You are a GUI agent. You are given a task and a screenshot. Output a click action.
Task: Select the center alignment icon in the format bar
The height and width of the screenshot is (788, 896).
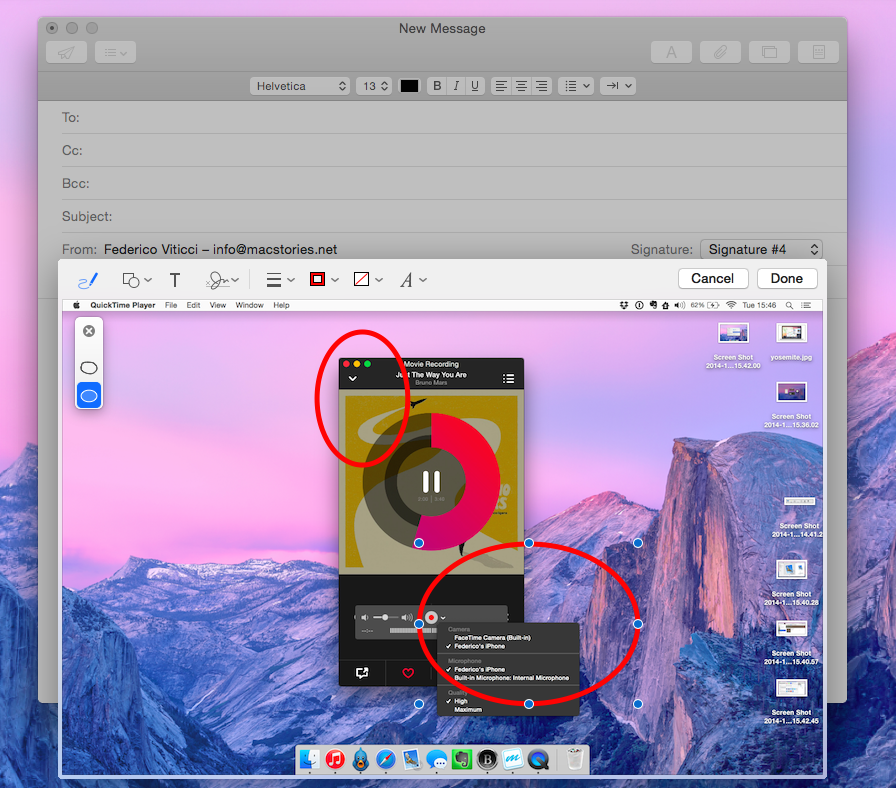[521, 85]
